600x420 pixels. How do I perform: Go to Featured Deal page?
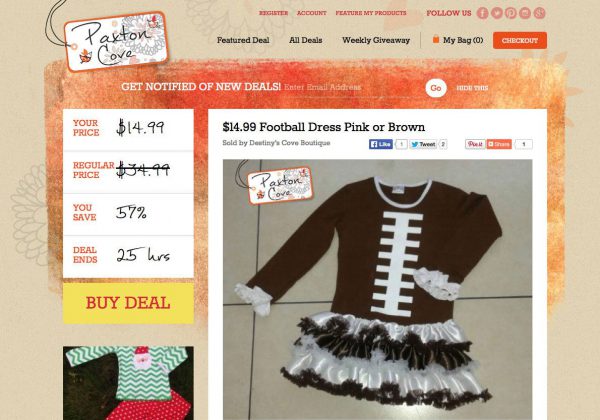click(x=243, y=40)
